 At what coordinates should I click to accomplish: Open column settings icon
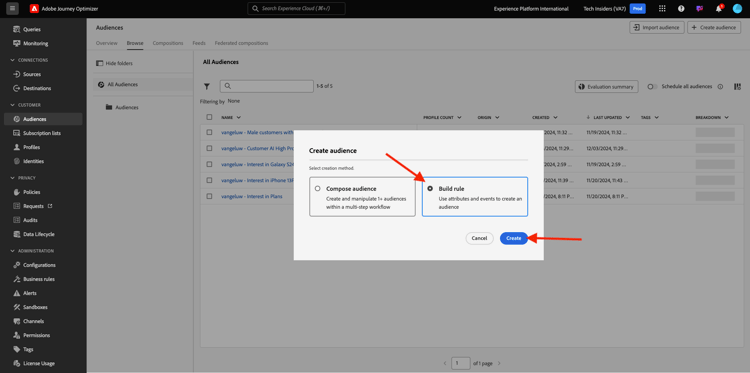(x=737, y=87)
